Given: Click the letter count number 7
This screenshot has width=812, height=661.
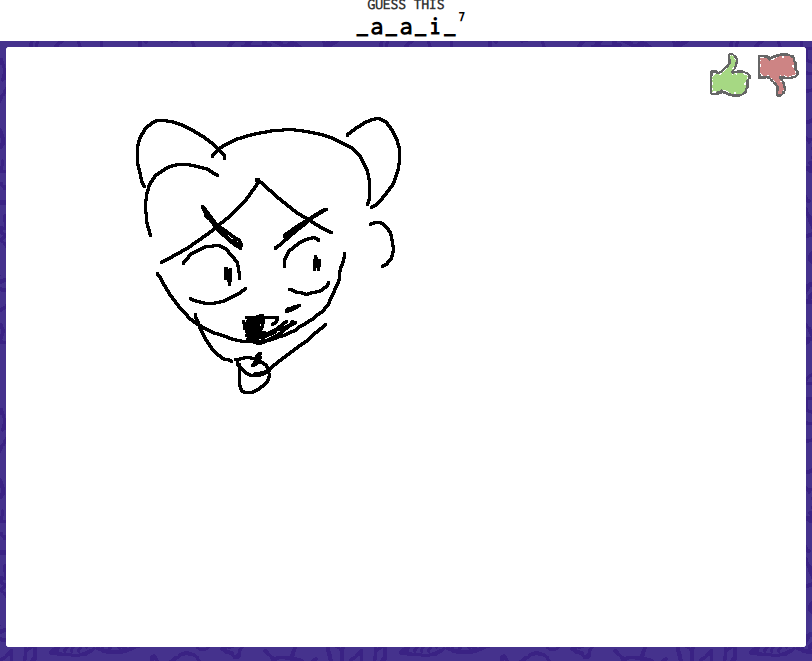Looking at the screenshot, I should [x=462, y=16].
